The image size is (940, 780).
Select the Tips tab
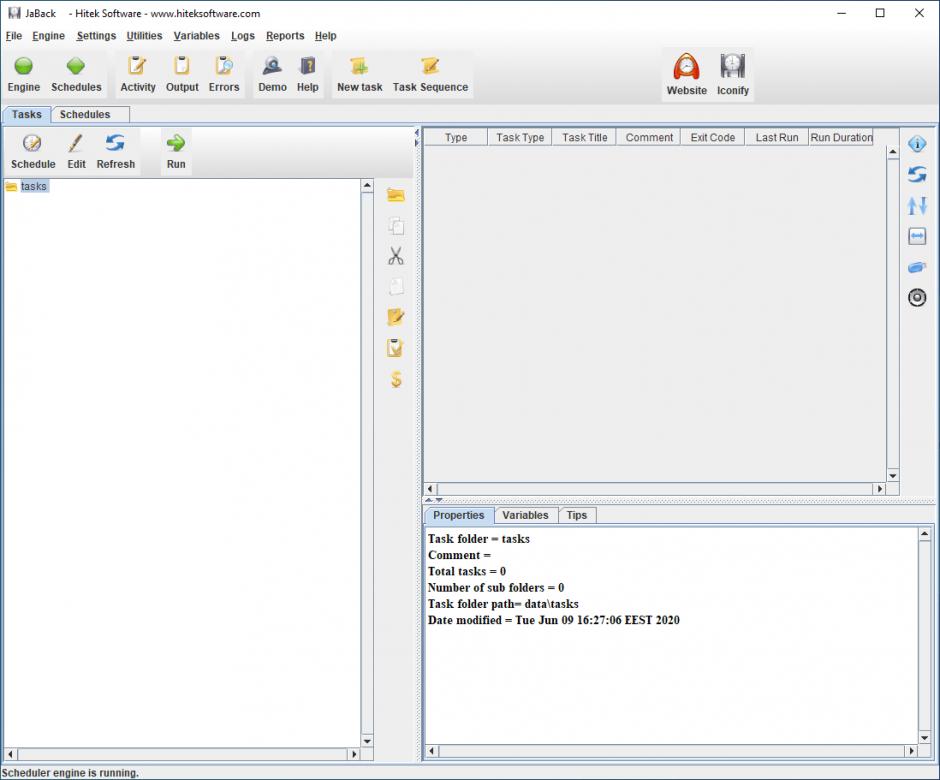coord(577,516)
